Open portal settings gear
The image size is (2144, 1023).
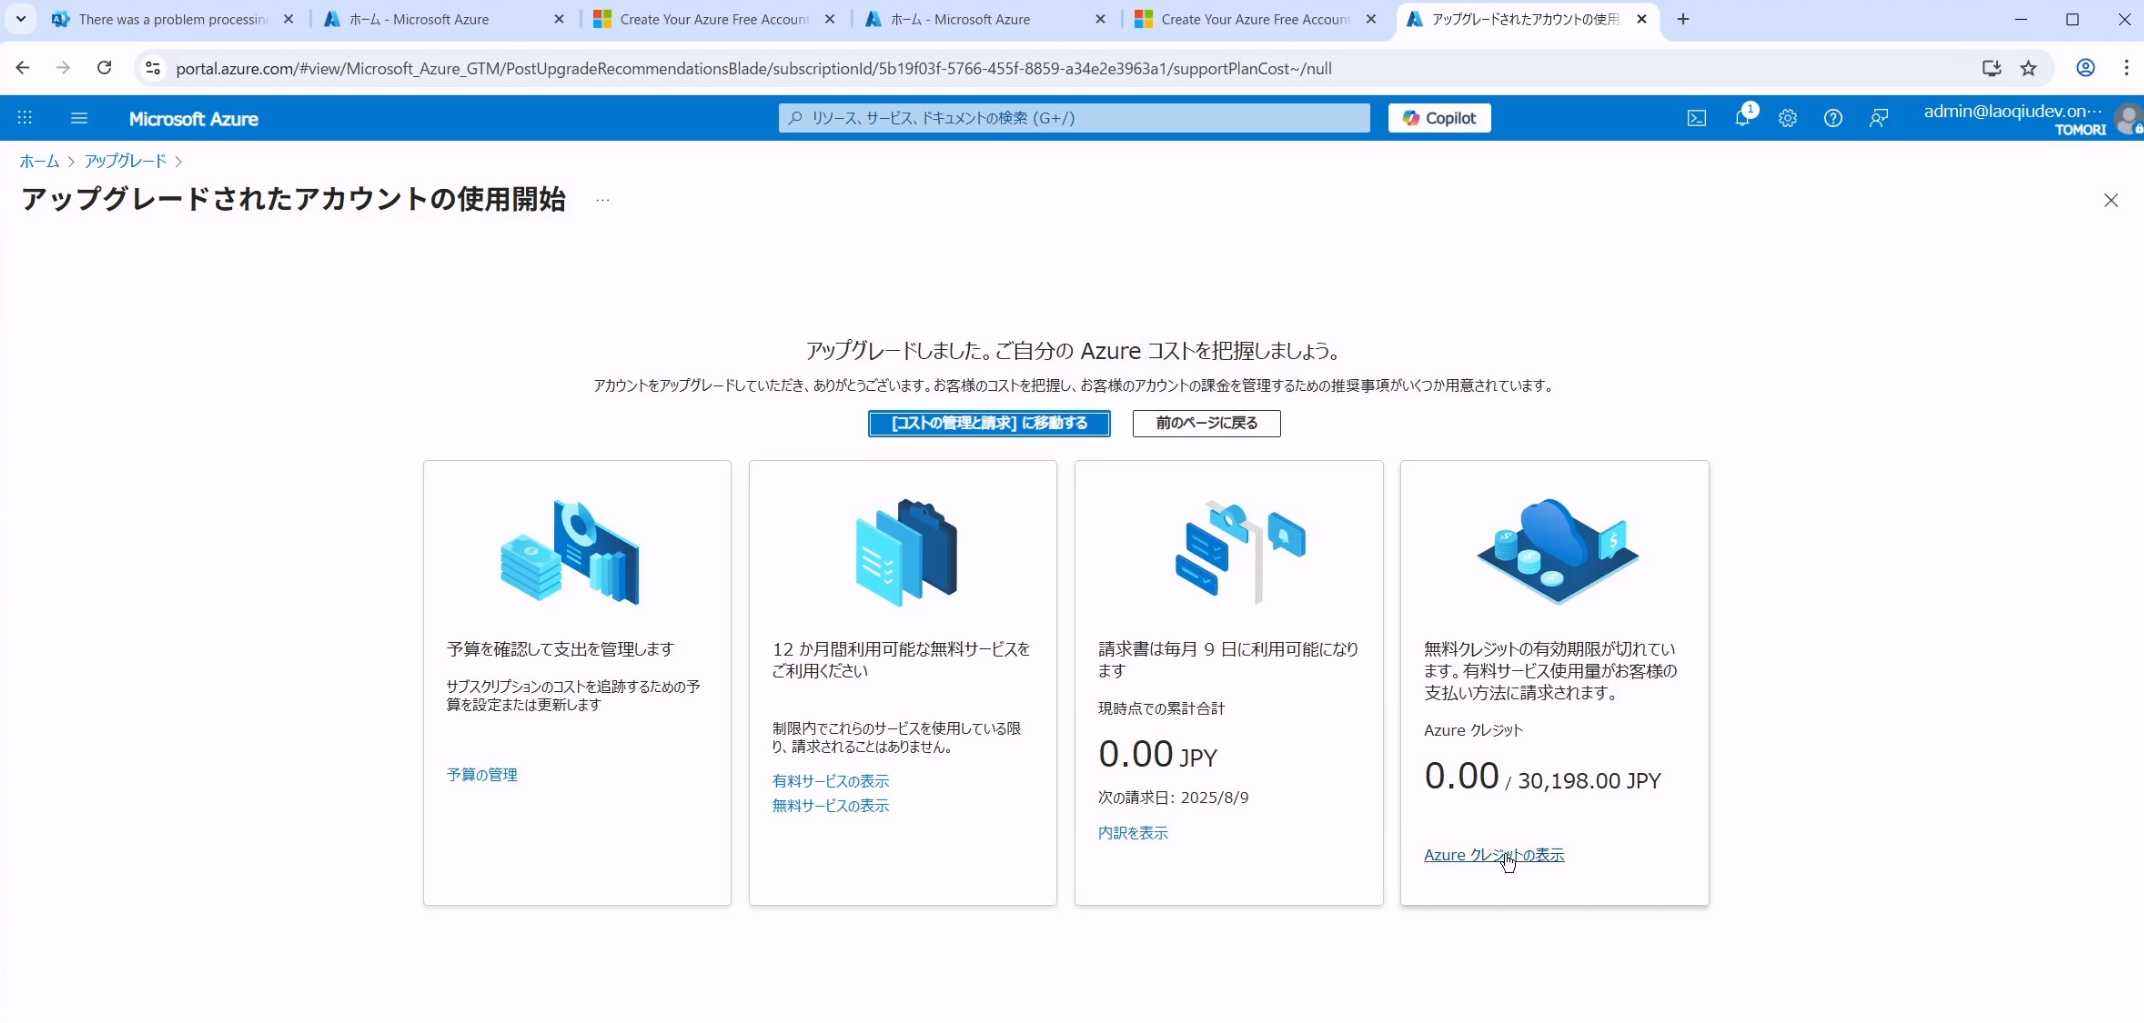(1787, 118)
